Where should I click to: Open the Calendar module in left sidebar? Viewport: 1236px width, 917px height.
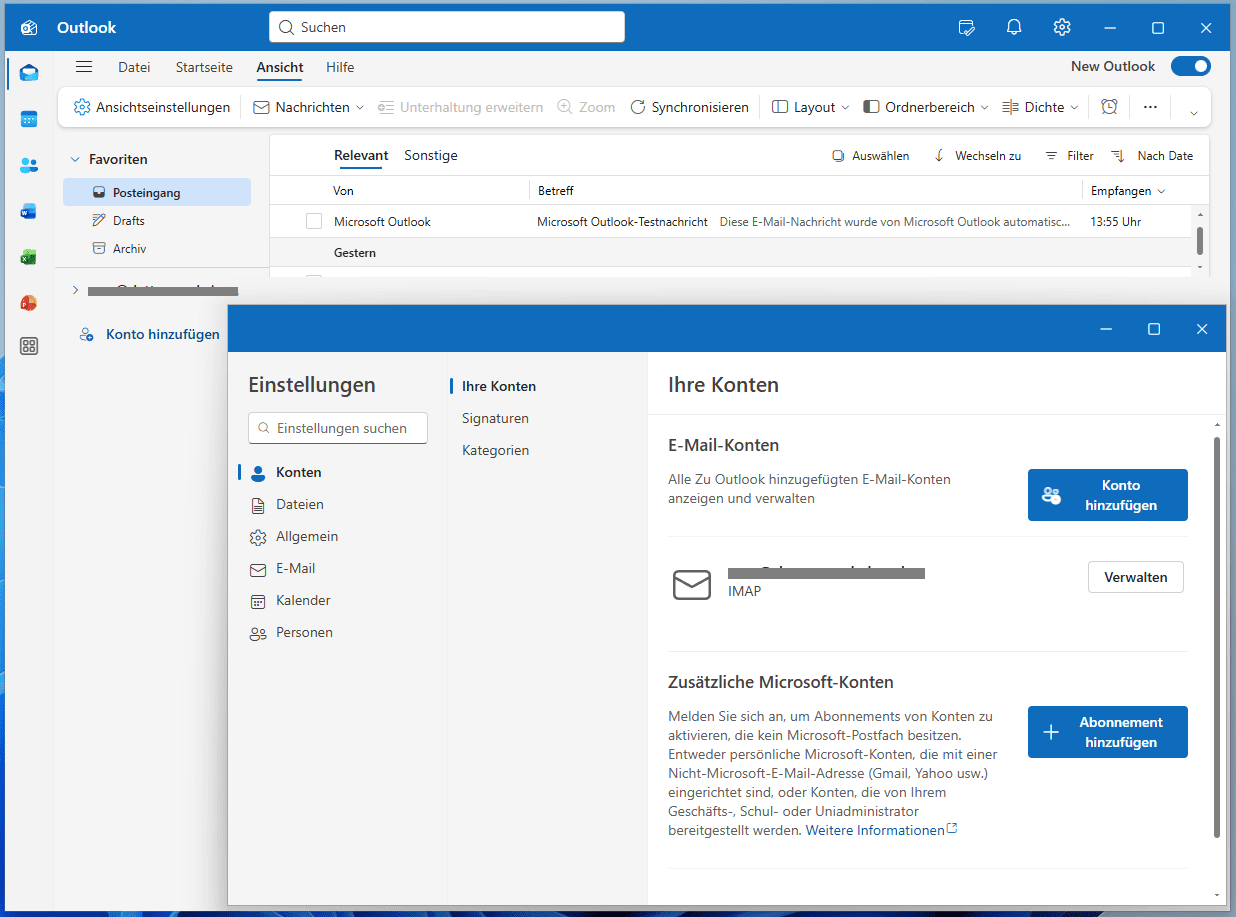coord(29,119)
